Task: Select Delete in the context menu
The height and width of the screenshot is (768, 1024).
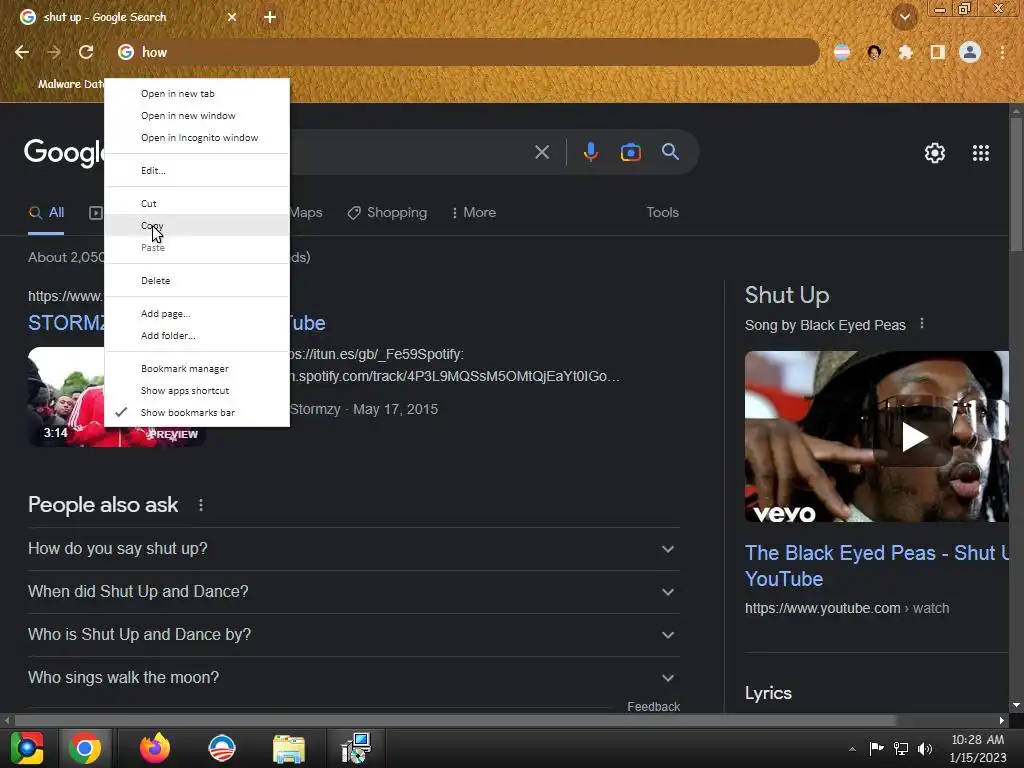Action: click(197, 280)
